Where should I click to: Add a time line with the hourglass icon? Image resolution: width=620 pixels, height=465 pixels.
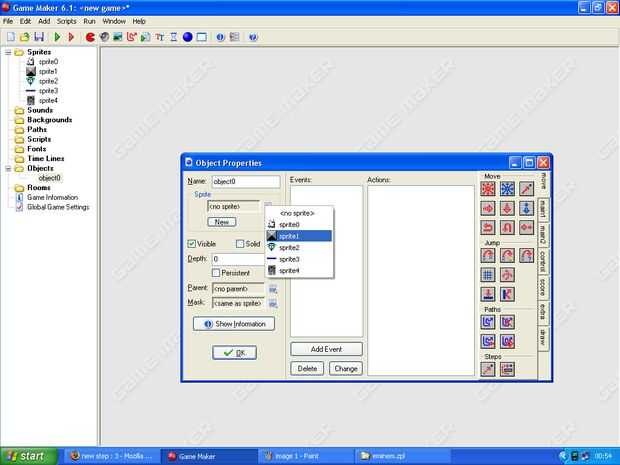click(x=174, y=37)
